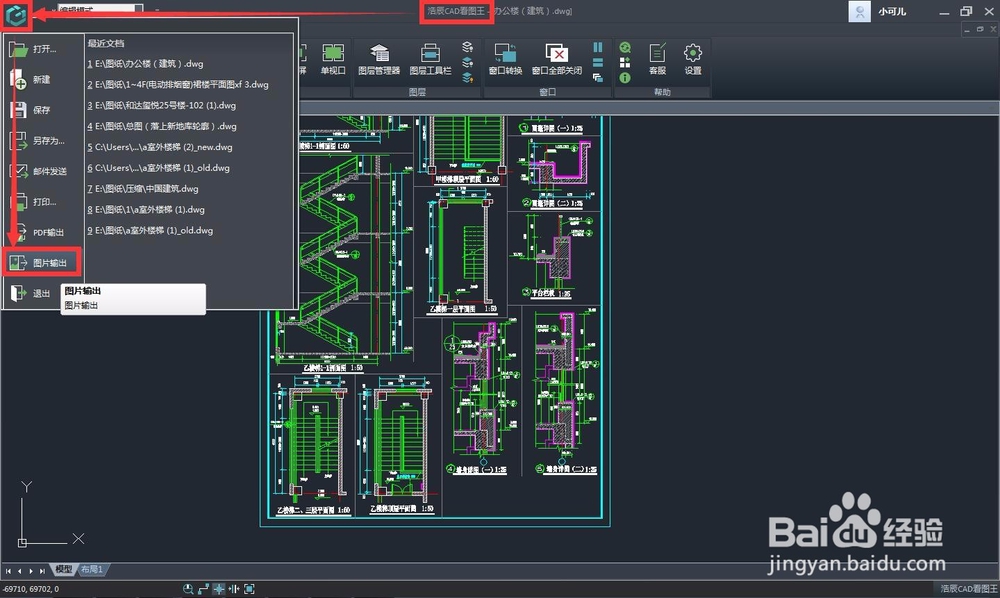Image resolution: width=1000 pixels, height=598 pixels.
Task: Click 窗口转换 window switch icon
Action: (505, 59)
